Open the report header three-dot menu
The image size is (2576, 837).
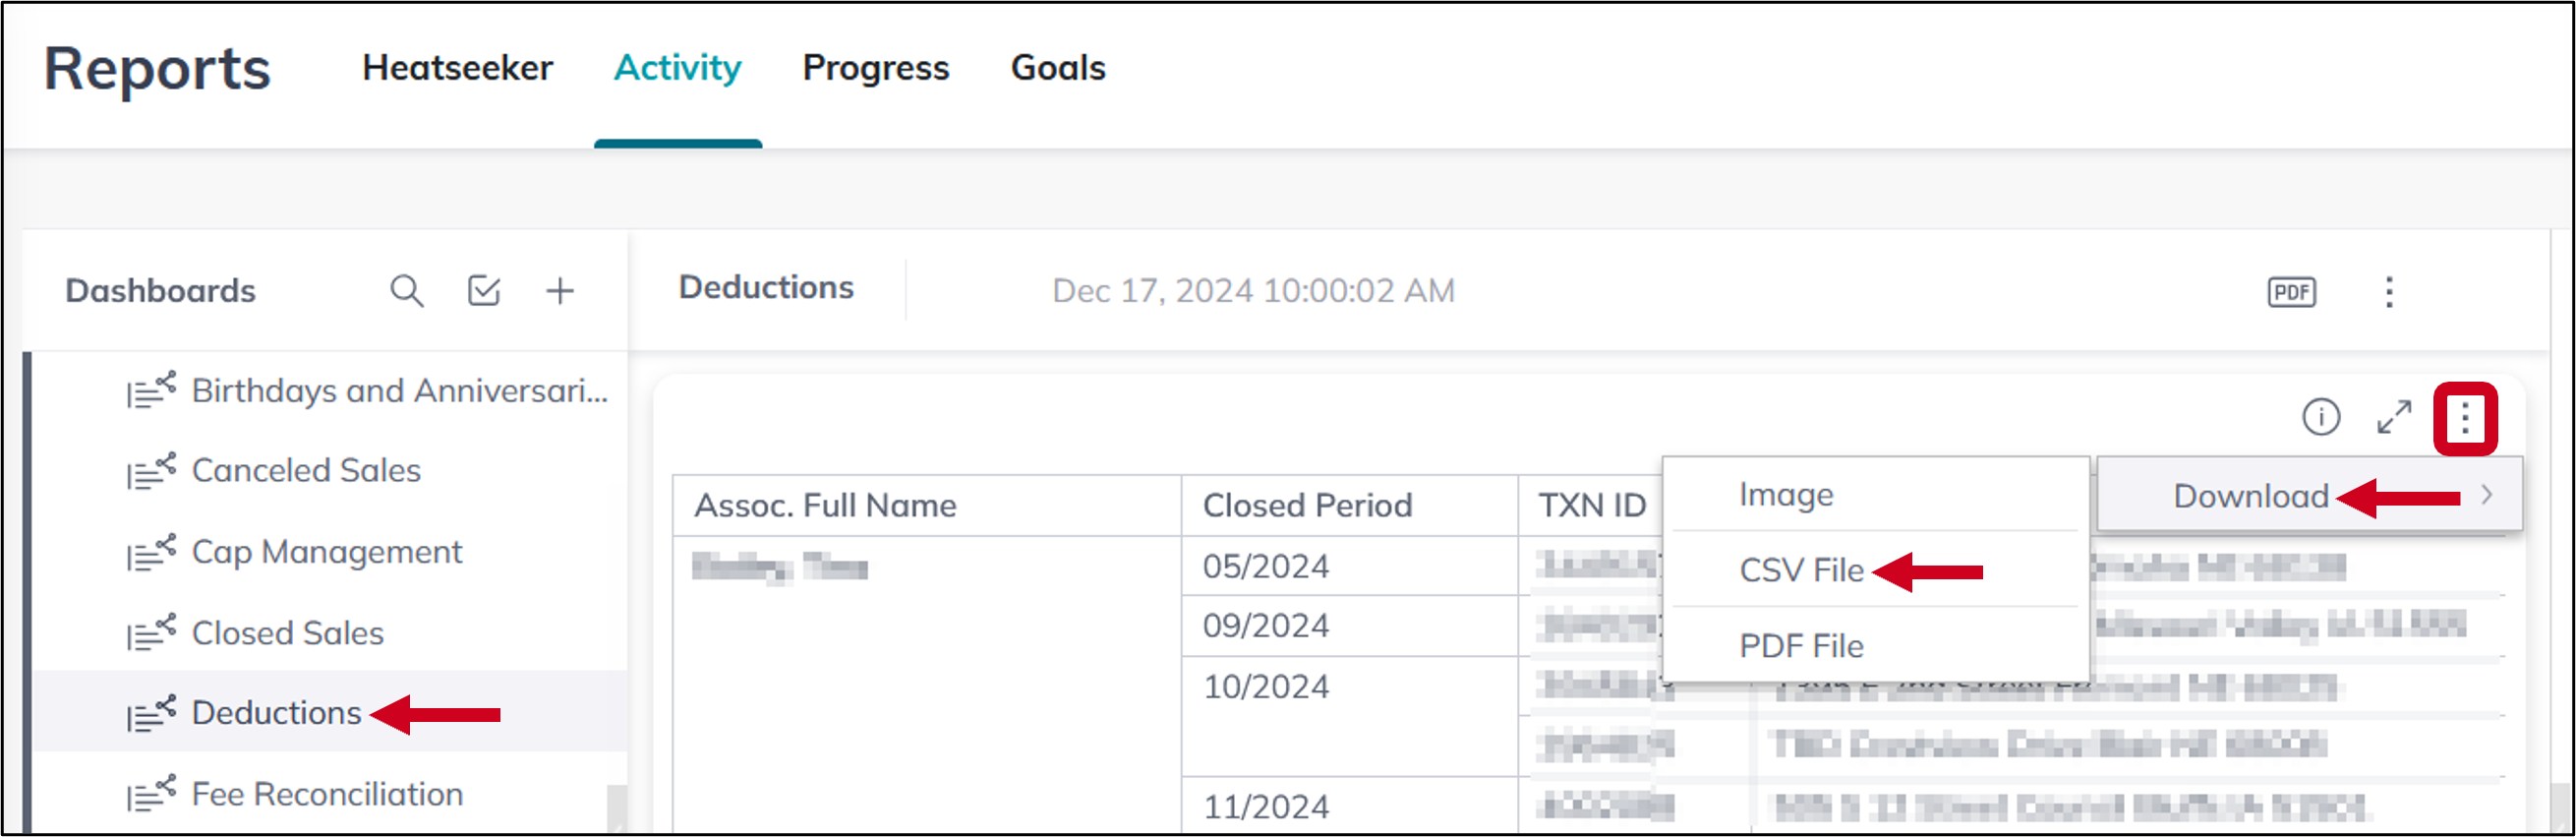[x=2391, y=291]
